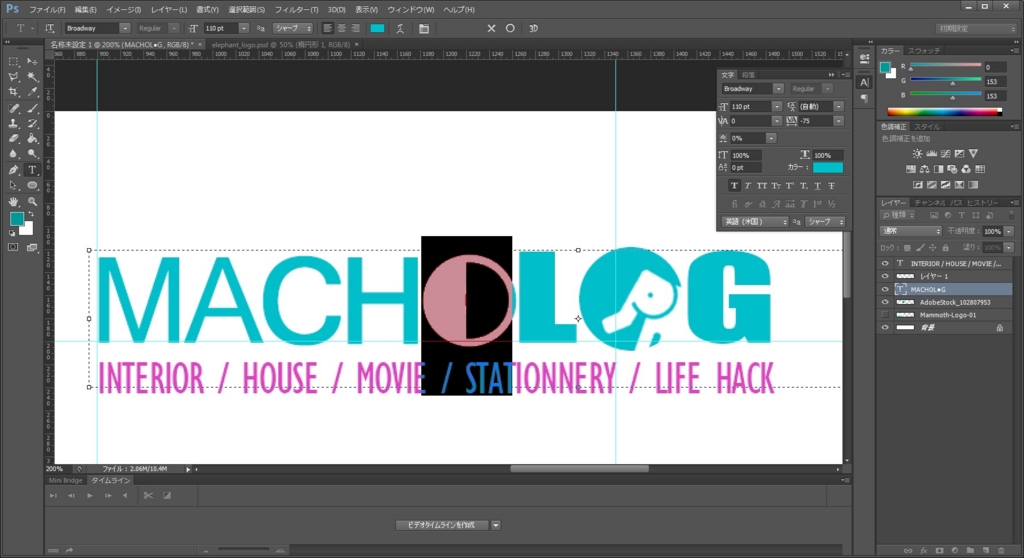Open font family dropdown in options bar
Screen dimensions: 1024x558
tap(124, 29)
